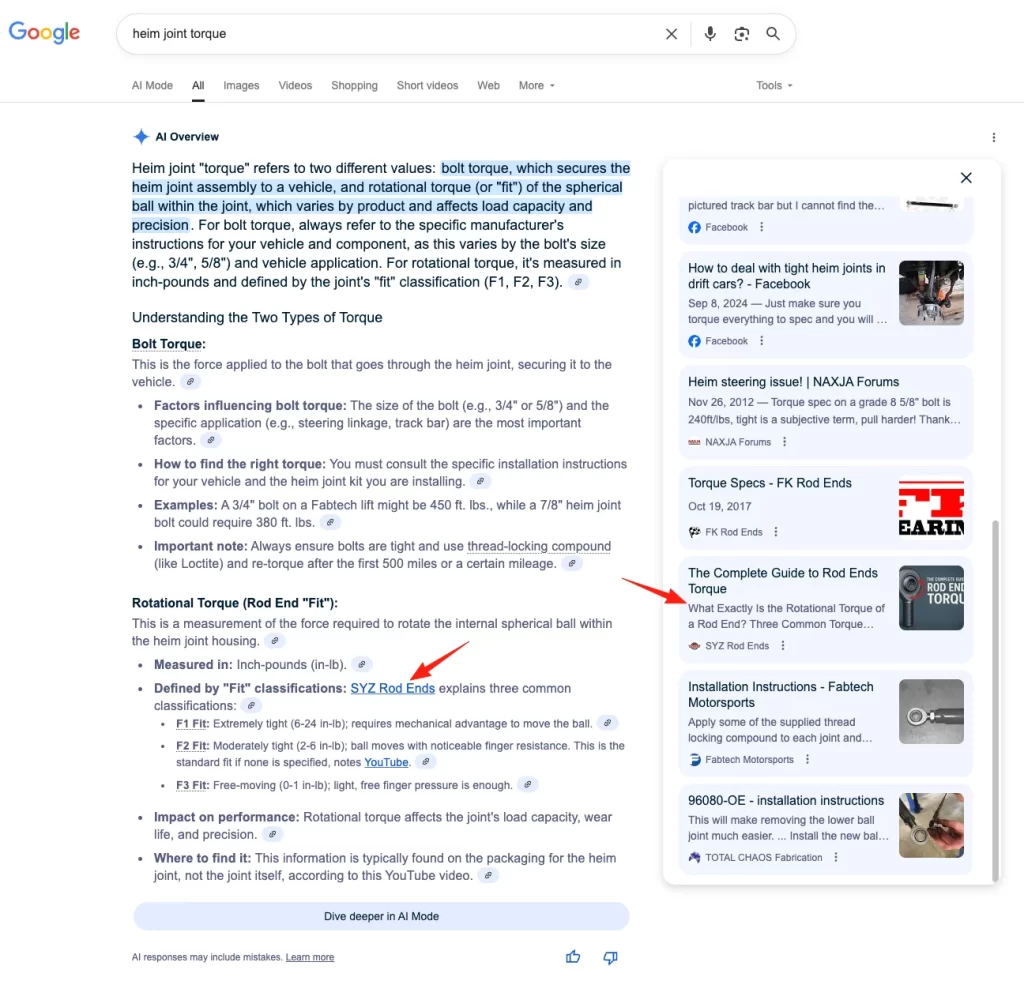Open 'How to deal with tight heim joints' result
The width and height of the screenshot is (1024, 981).
[786, 276]
